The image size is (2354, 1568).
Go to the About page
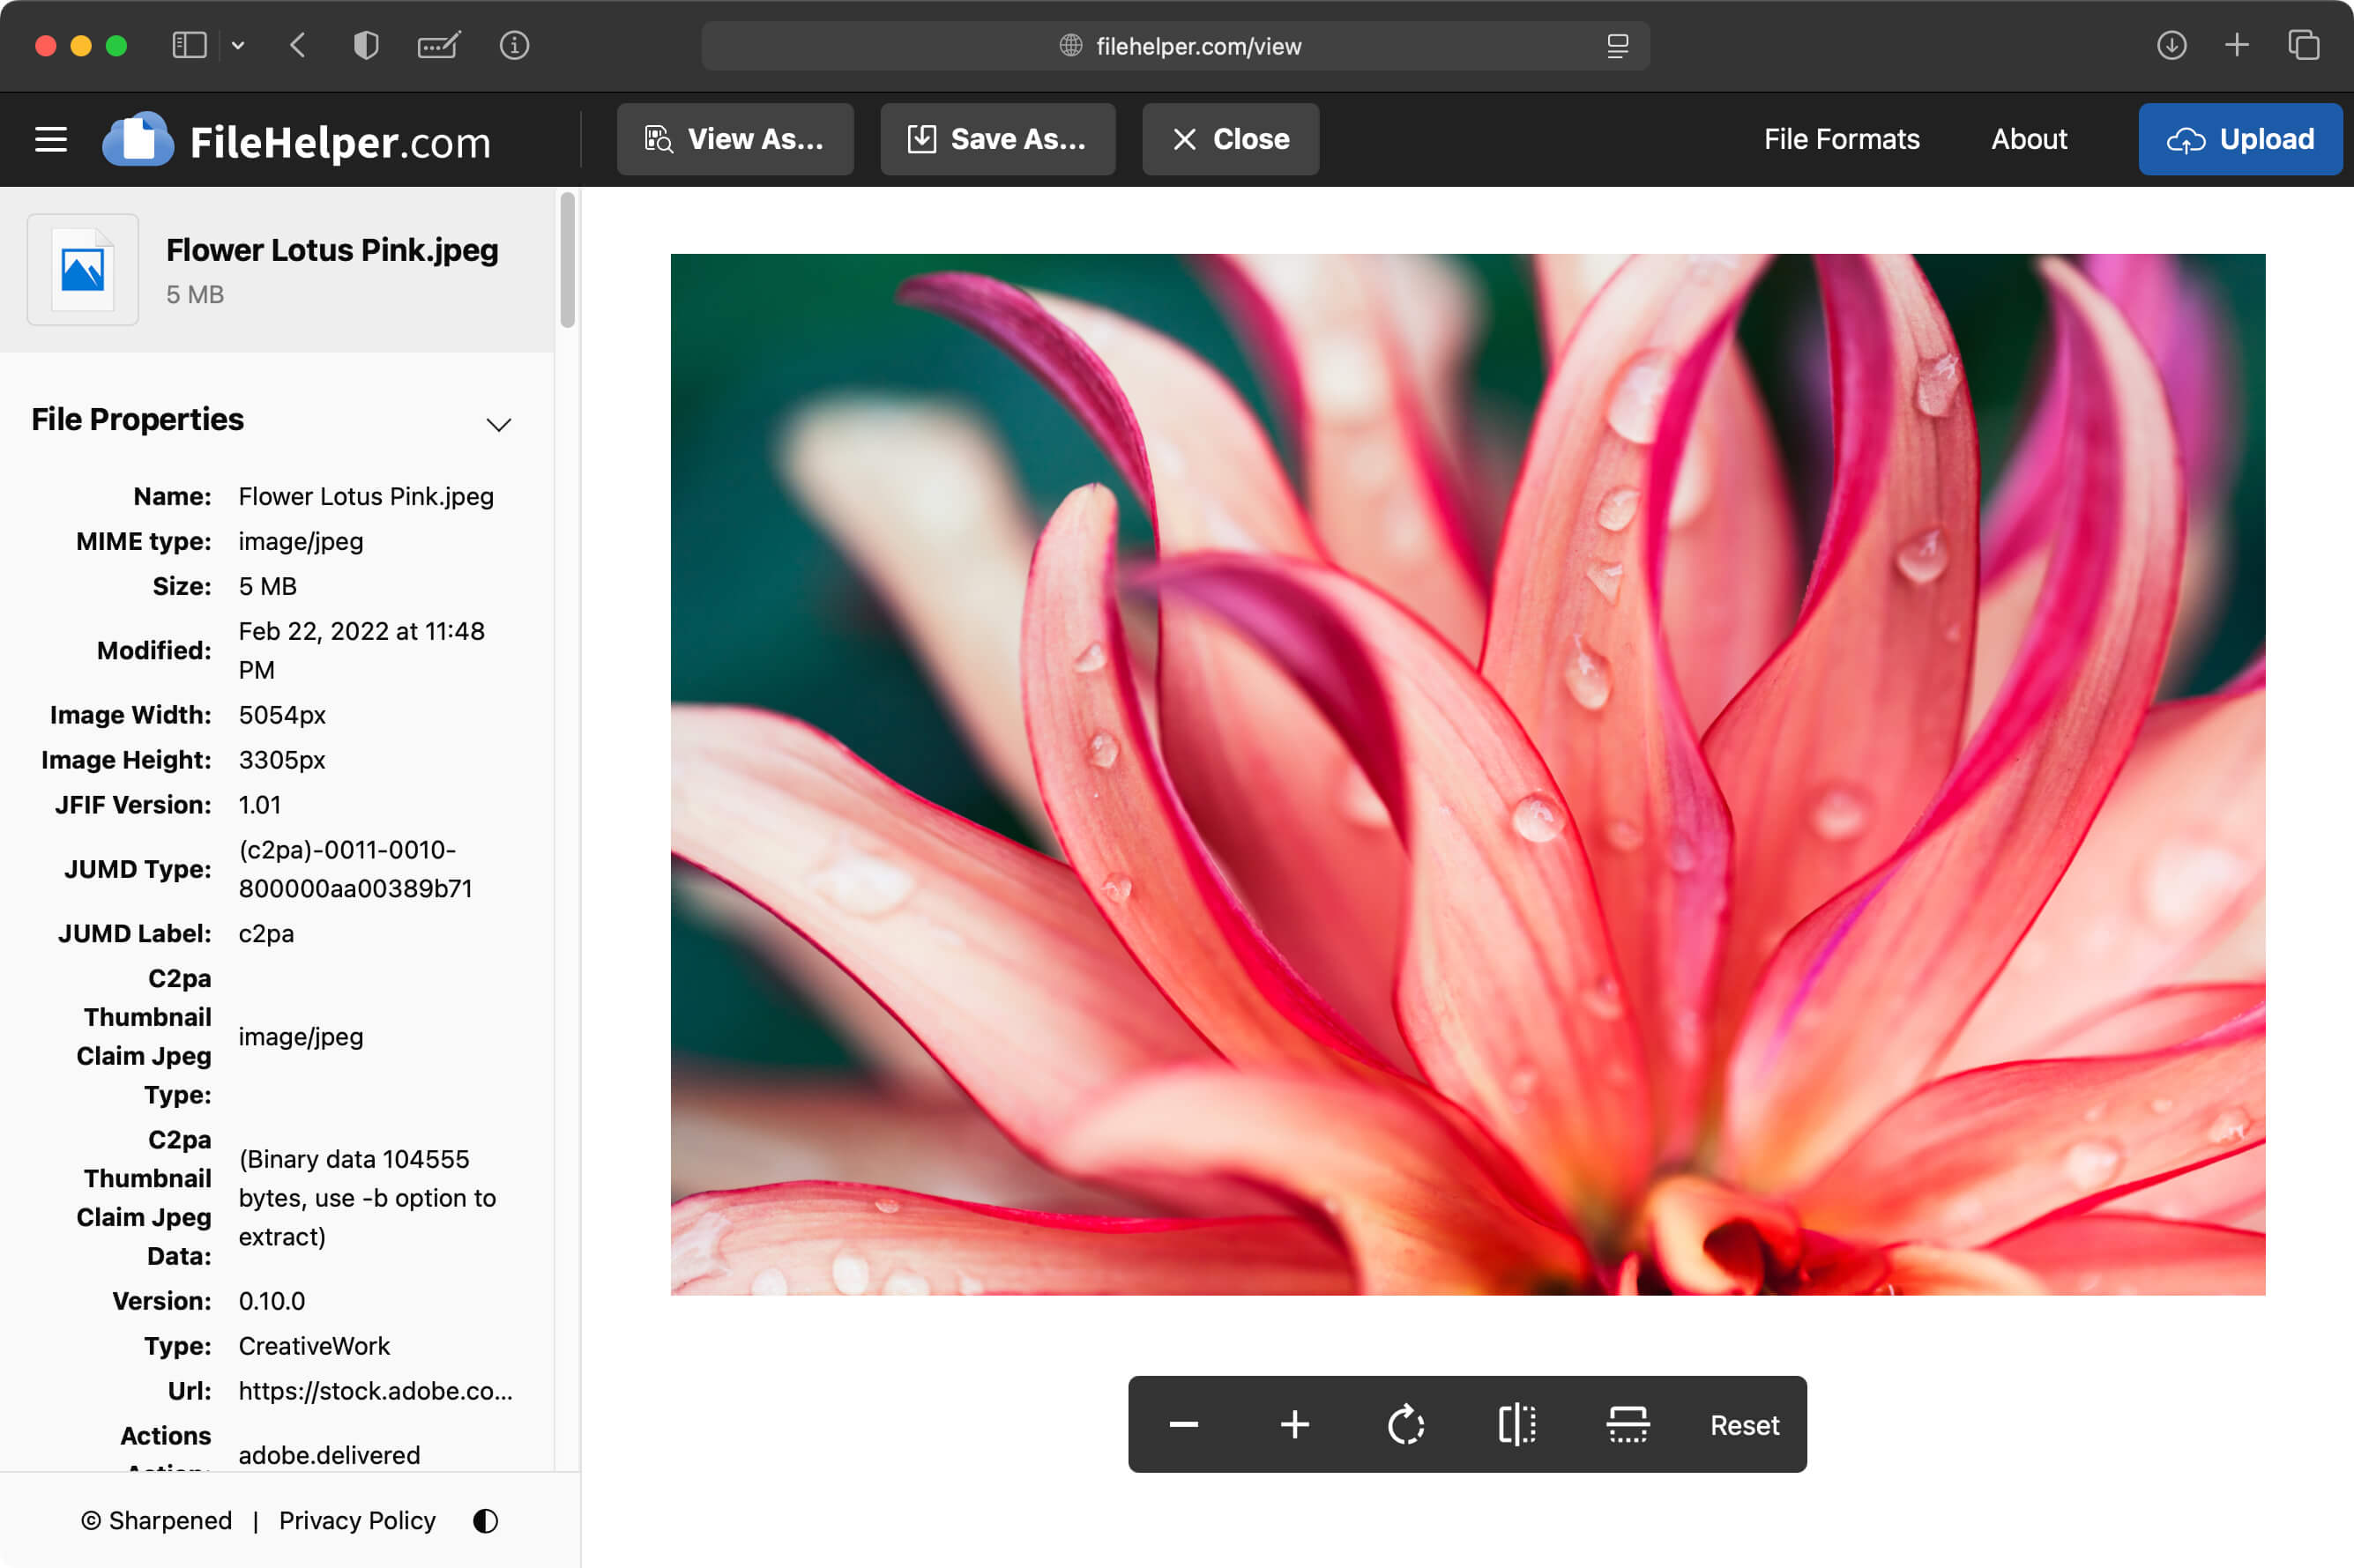pyautogui.click(x=2028, y=140)
